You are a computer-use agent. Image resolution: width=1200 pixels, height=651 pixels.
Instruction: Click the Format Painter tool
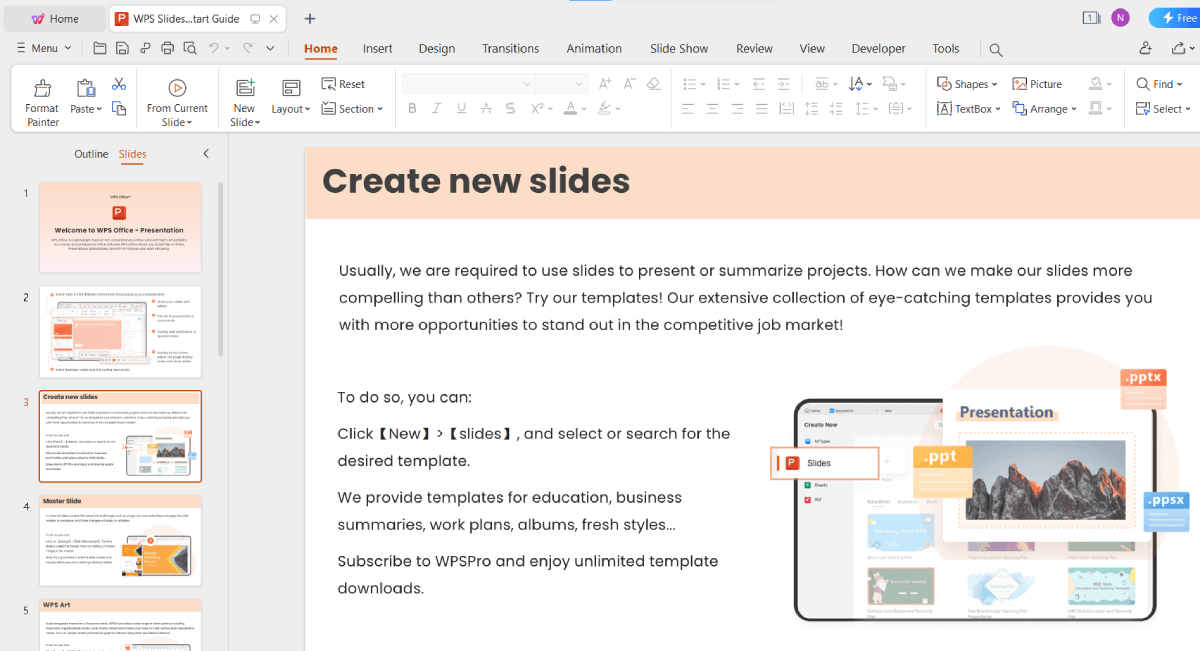pyautogui.click(x=42, y=102)
